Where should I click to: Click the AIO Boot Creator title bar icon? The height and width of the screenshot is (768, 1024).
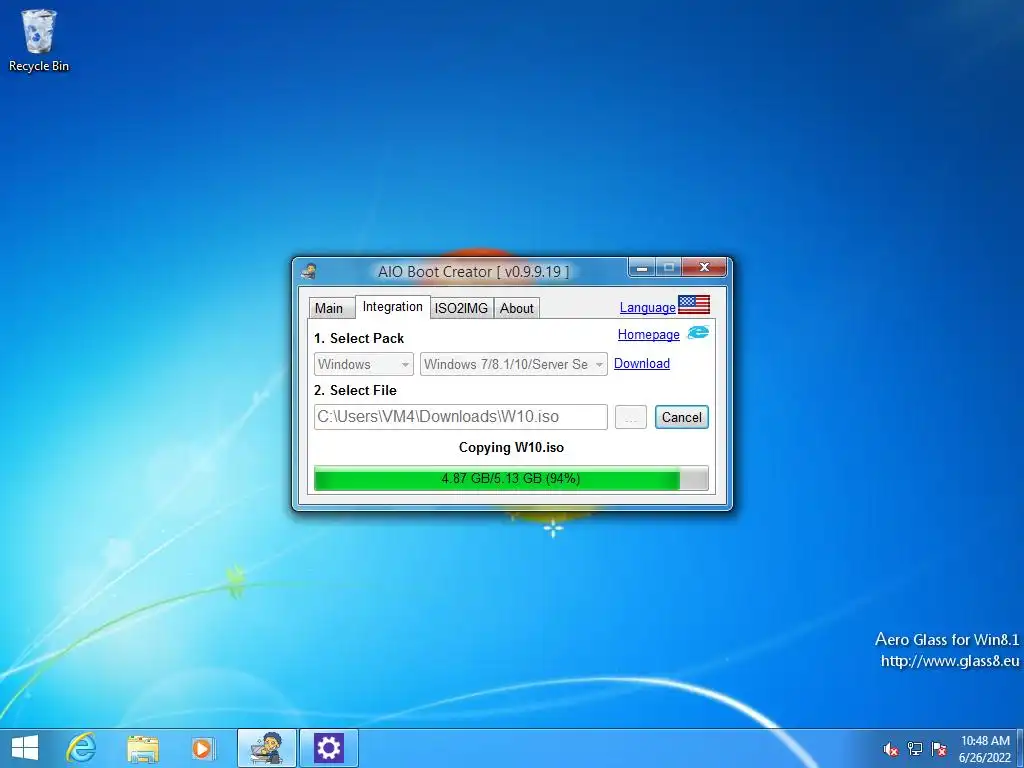(309, 271)
